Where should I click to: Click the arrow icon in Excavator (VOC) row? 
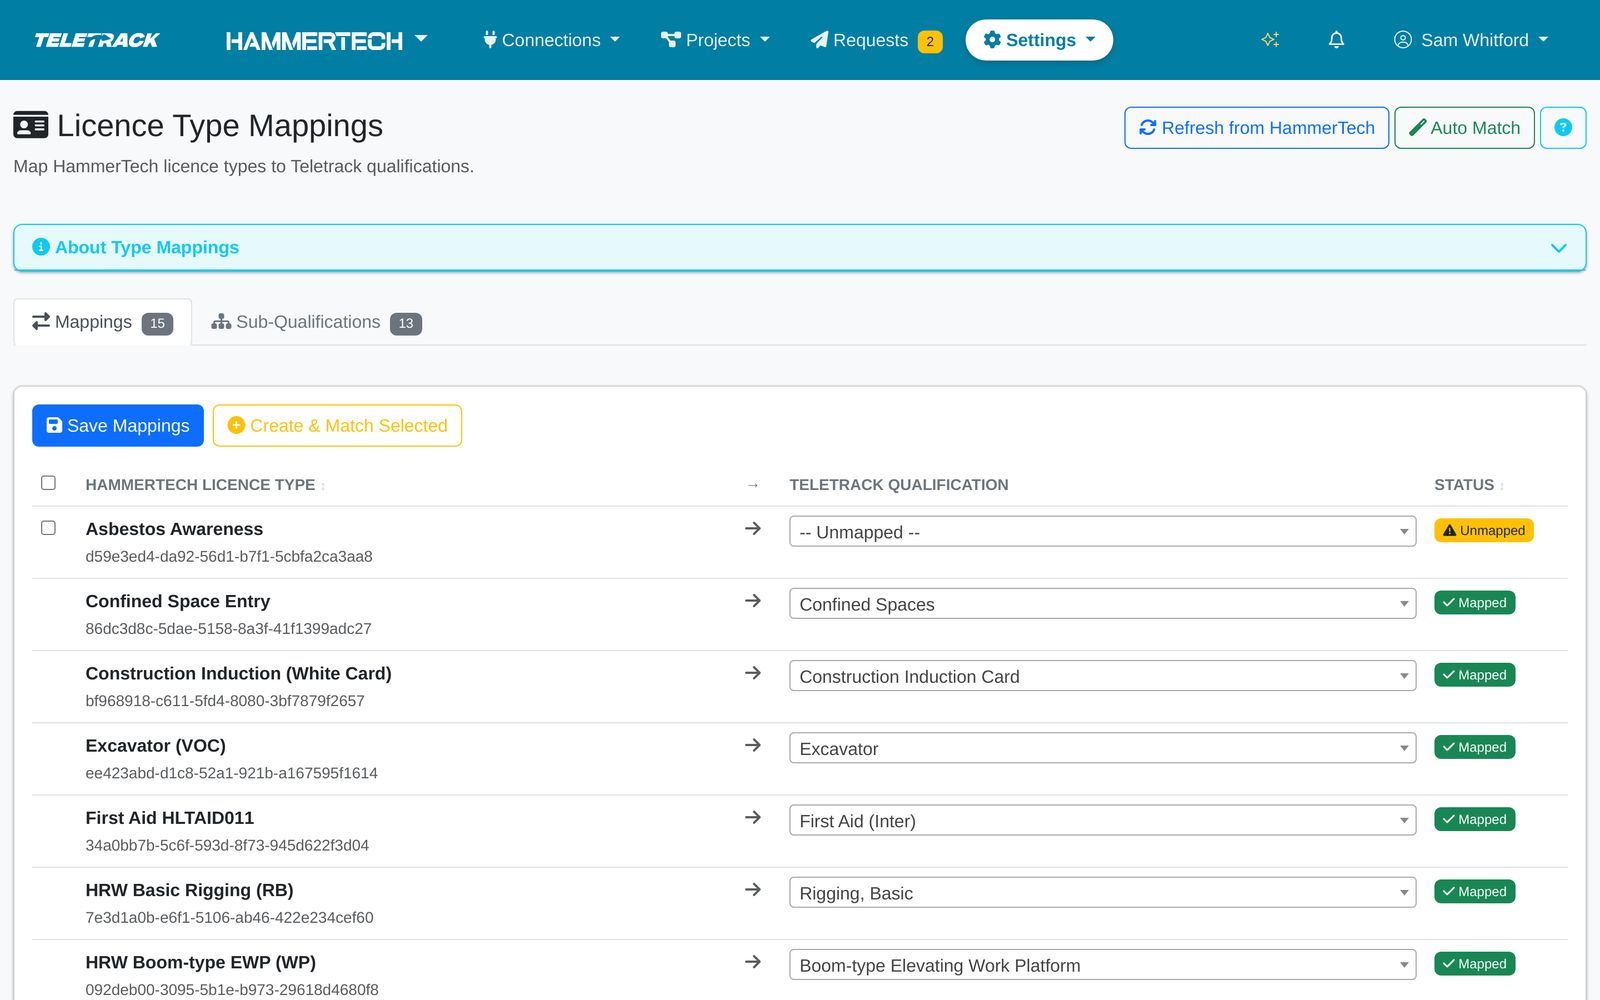753,745
